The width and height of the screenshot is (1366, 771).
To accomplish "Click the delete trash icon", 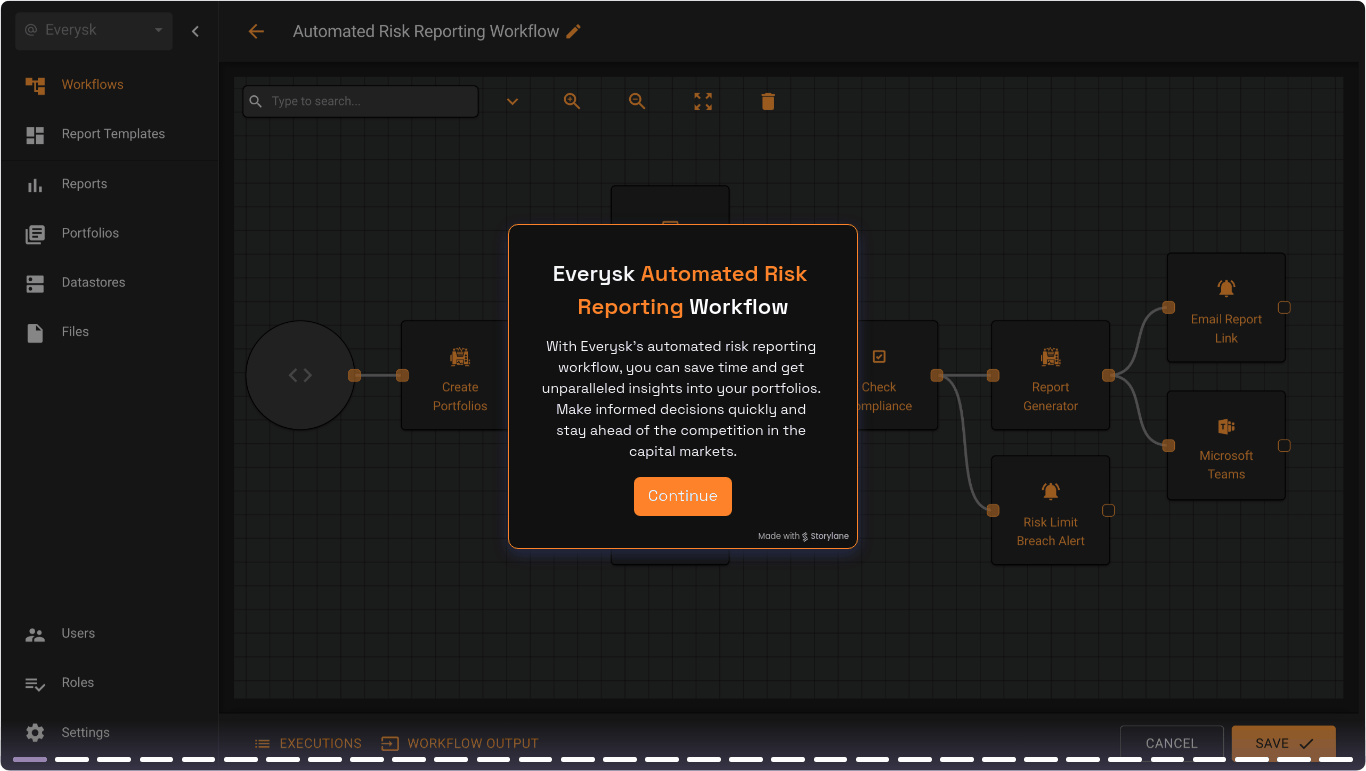I will pyautogui.click(x=768, y=101).
